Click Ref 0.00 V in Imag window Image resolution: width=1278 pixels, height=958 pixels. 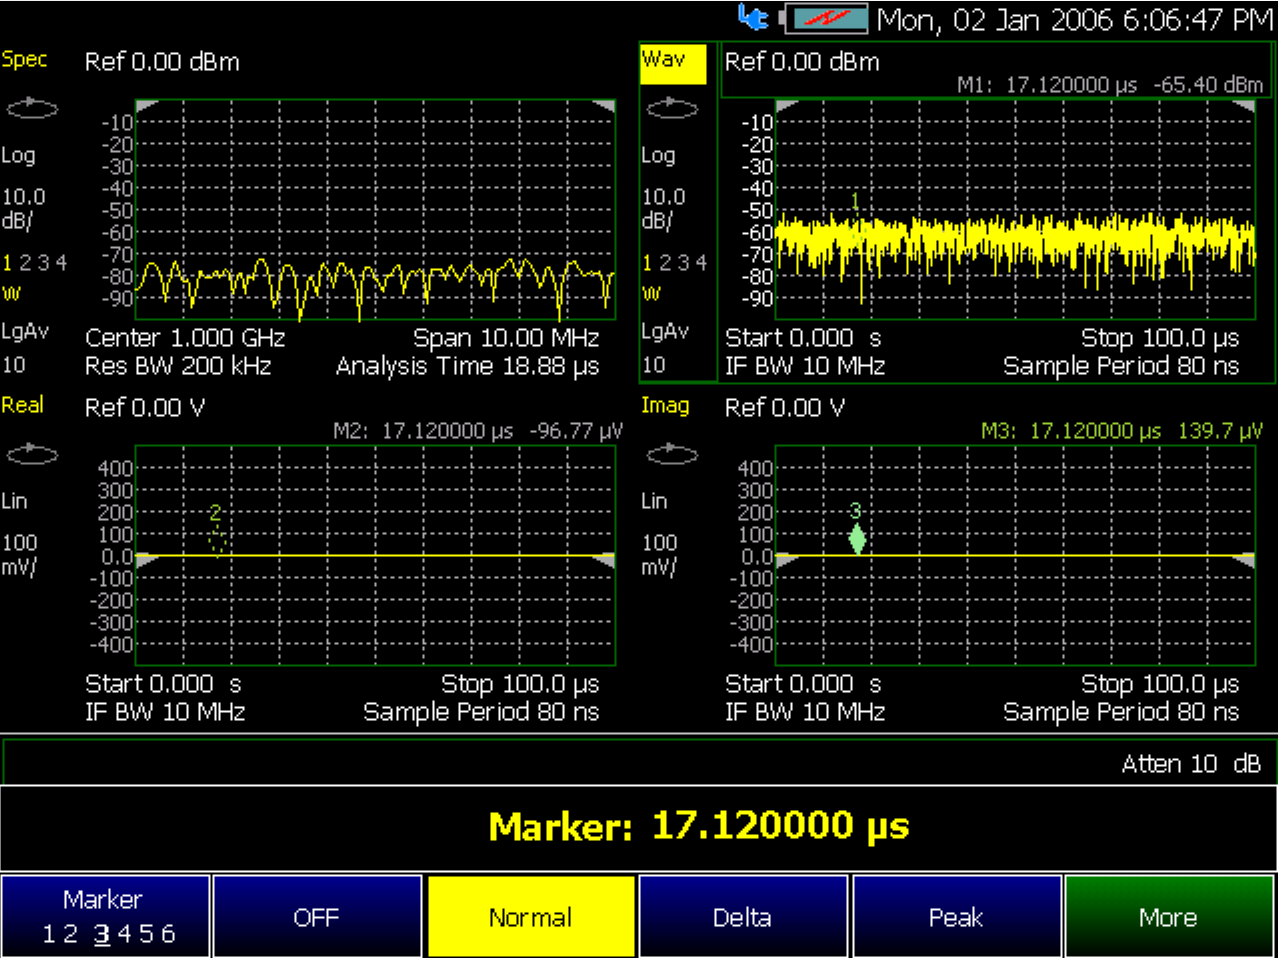tap(785, 408)
